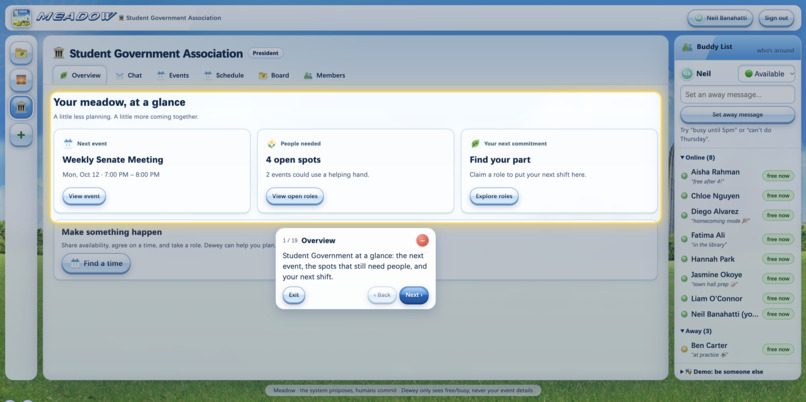Collapse the Online (8) buddy group

click(698, 158)
